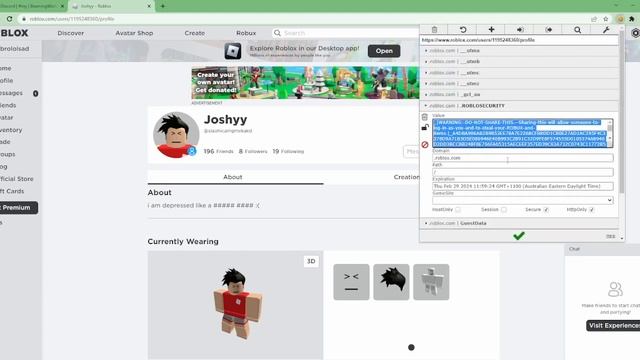
Task: Collapse the .ROBLOSECURITY cookie row
Action: [x=519, y=106]
